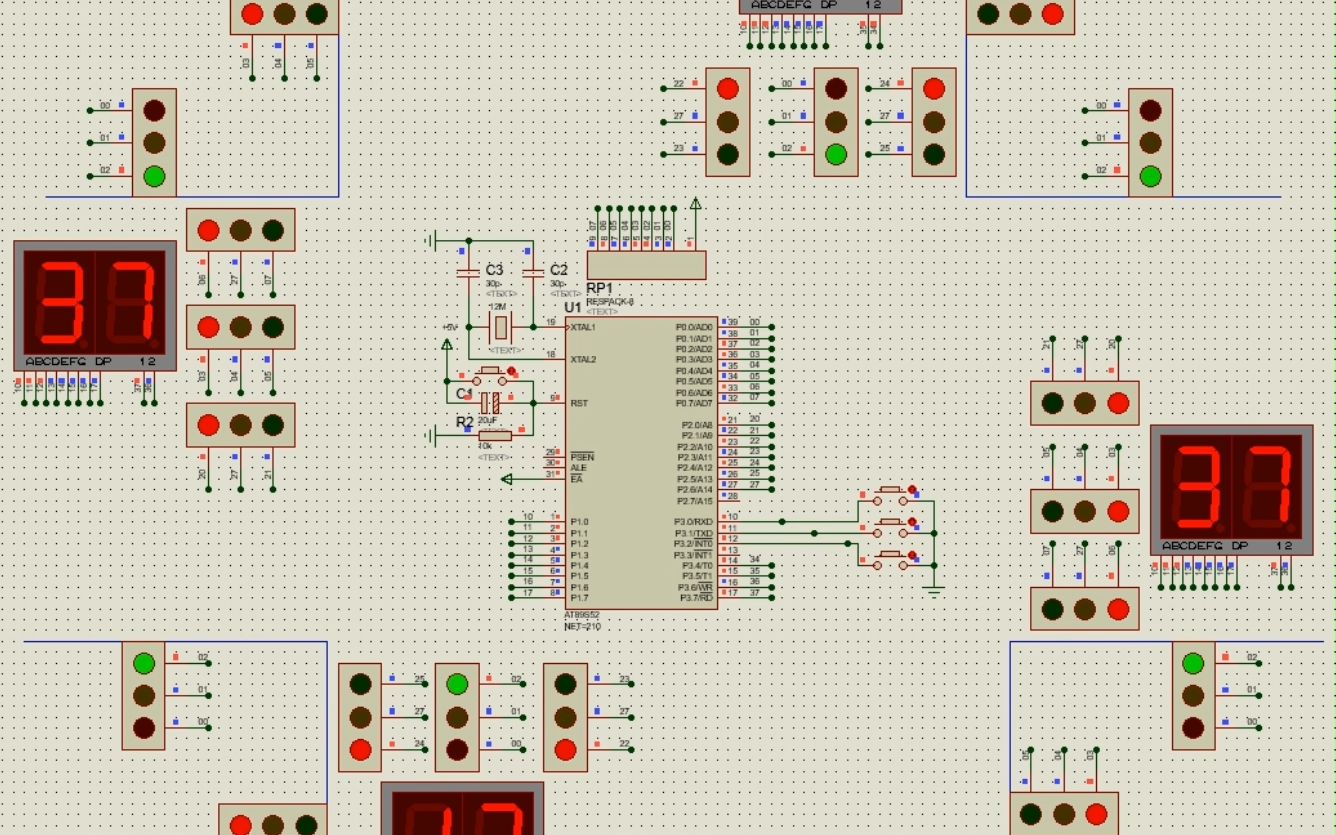The height and width of the screenshot is (835, 1336).
Task: Select the U1 AT89S52 microcontroller body
Action: pyautogui.click(x=641, y=463)
